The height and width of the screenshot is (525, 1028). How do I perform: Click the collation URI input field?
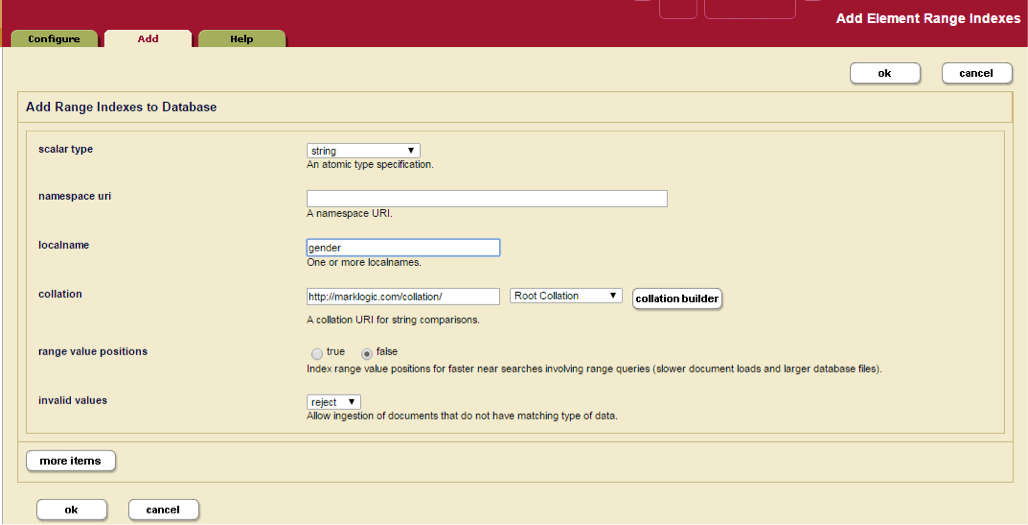pos(403,296)
